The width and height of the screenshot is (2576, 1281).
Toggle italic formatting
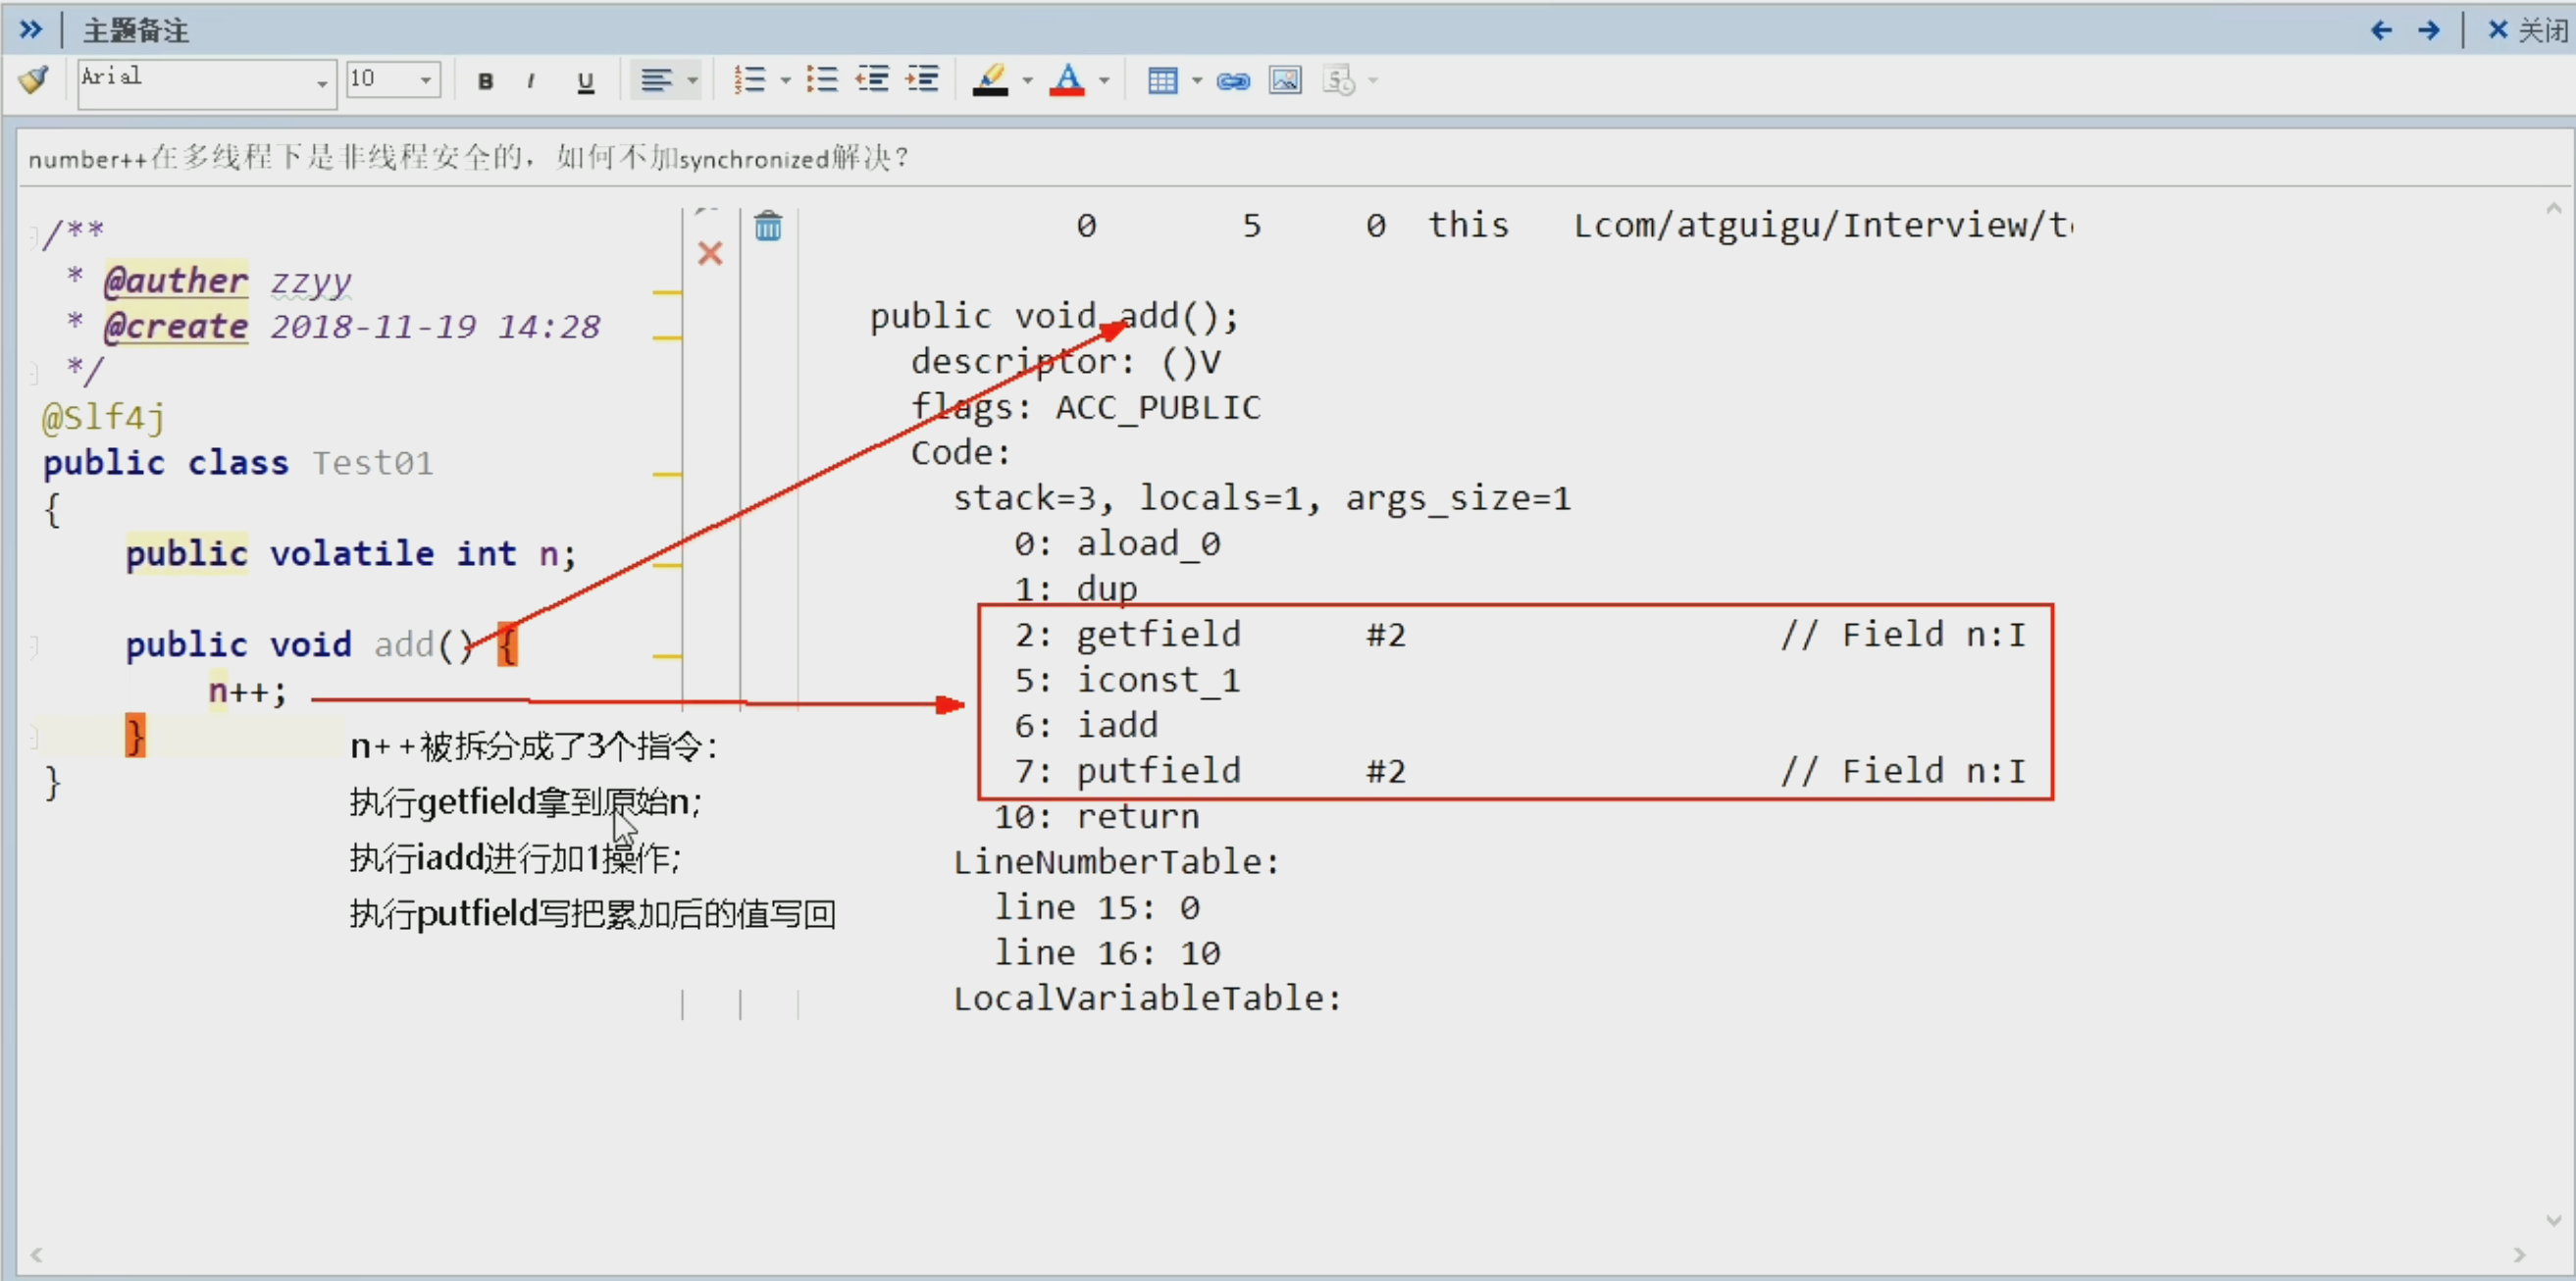tap(530, 82)
